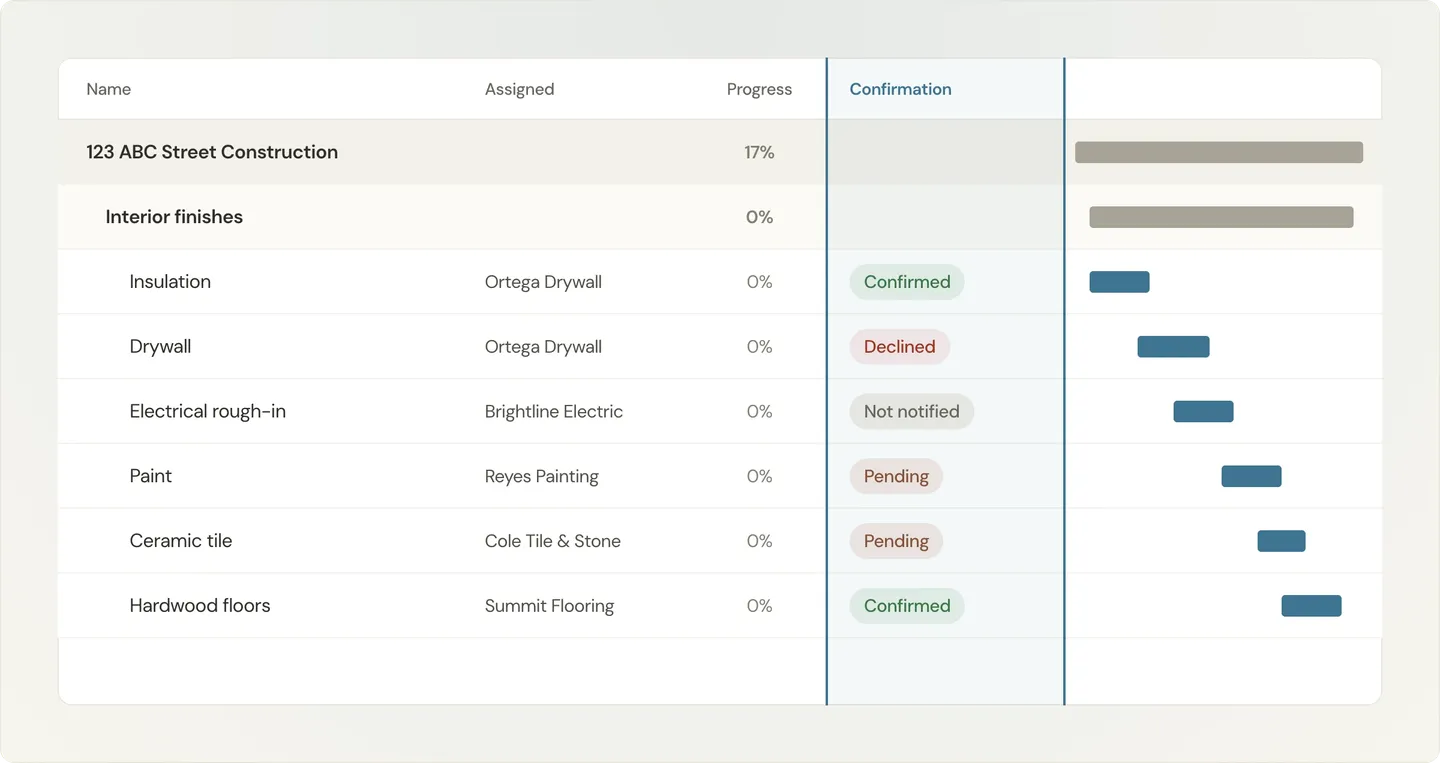Click the Confirmed badge for Insulation

click(907, 282)
